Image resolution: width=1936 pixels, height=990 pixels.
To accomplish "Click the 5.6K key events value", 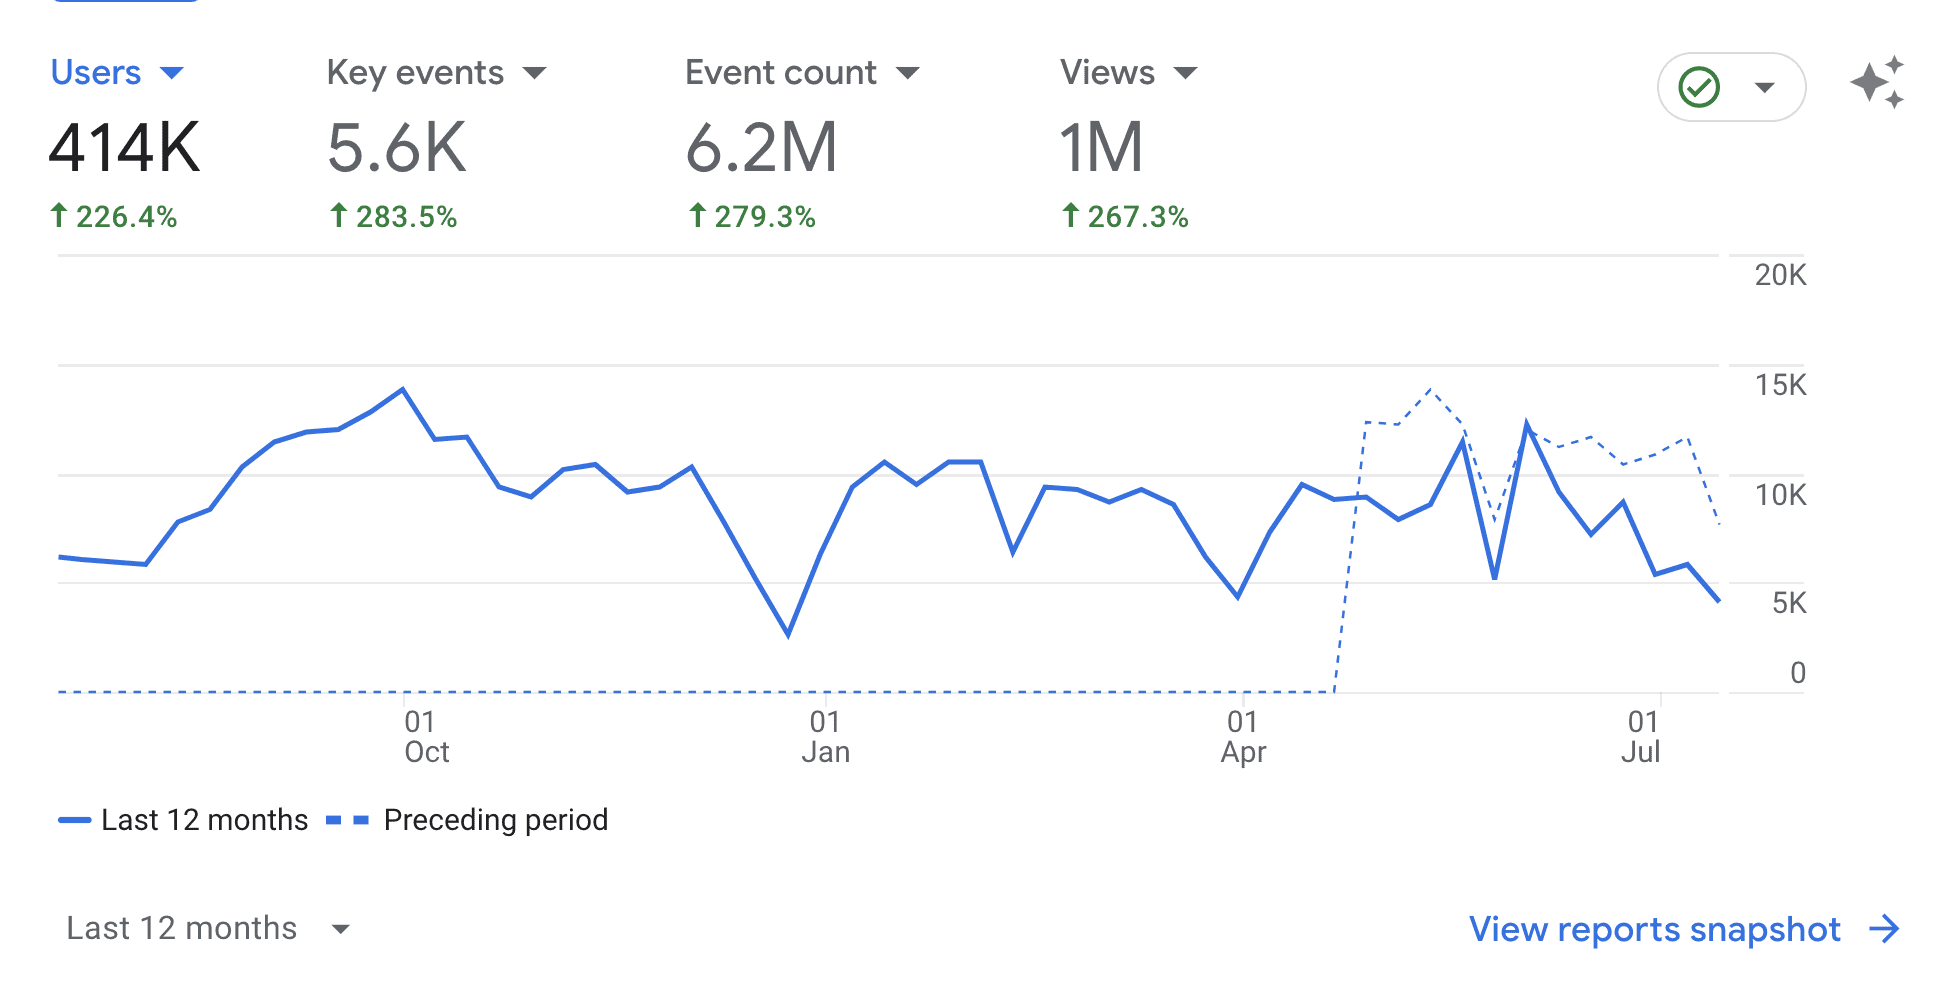I will 397,148.
